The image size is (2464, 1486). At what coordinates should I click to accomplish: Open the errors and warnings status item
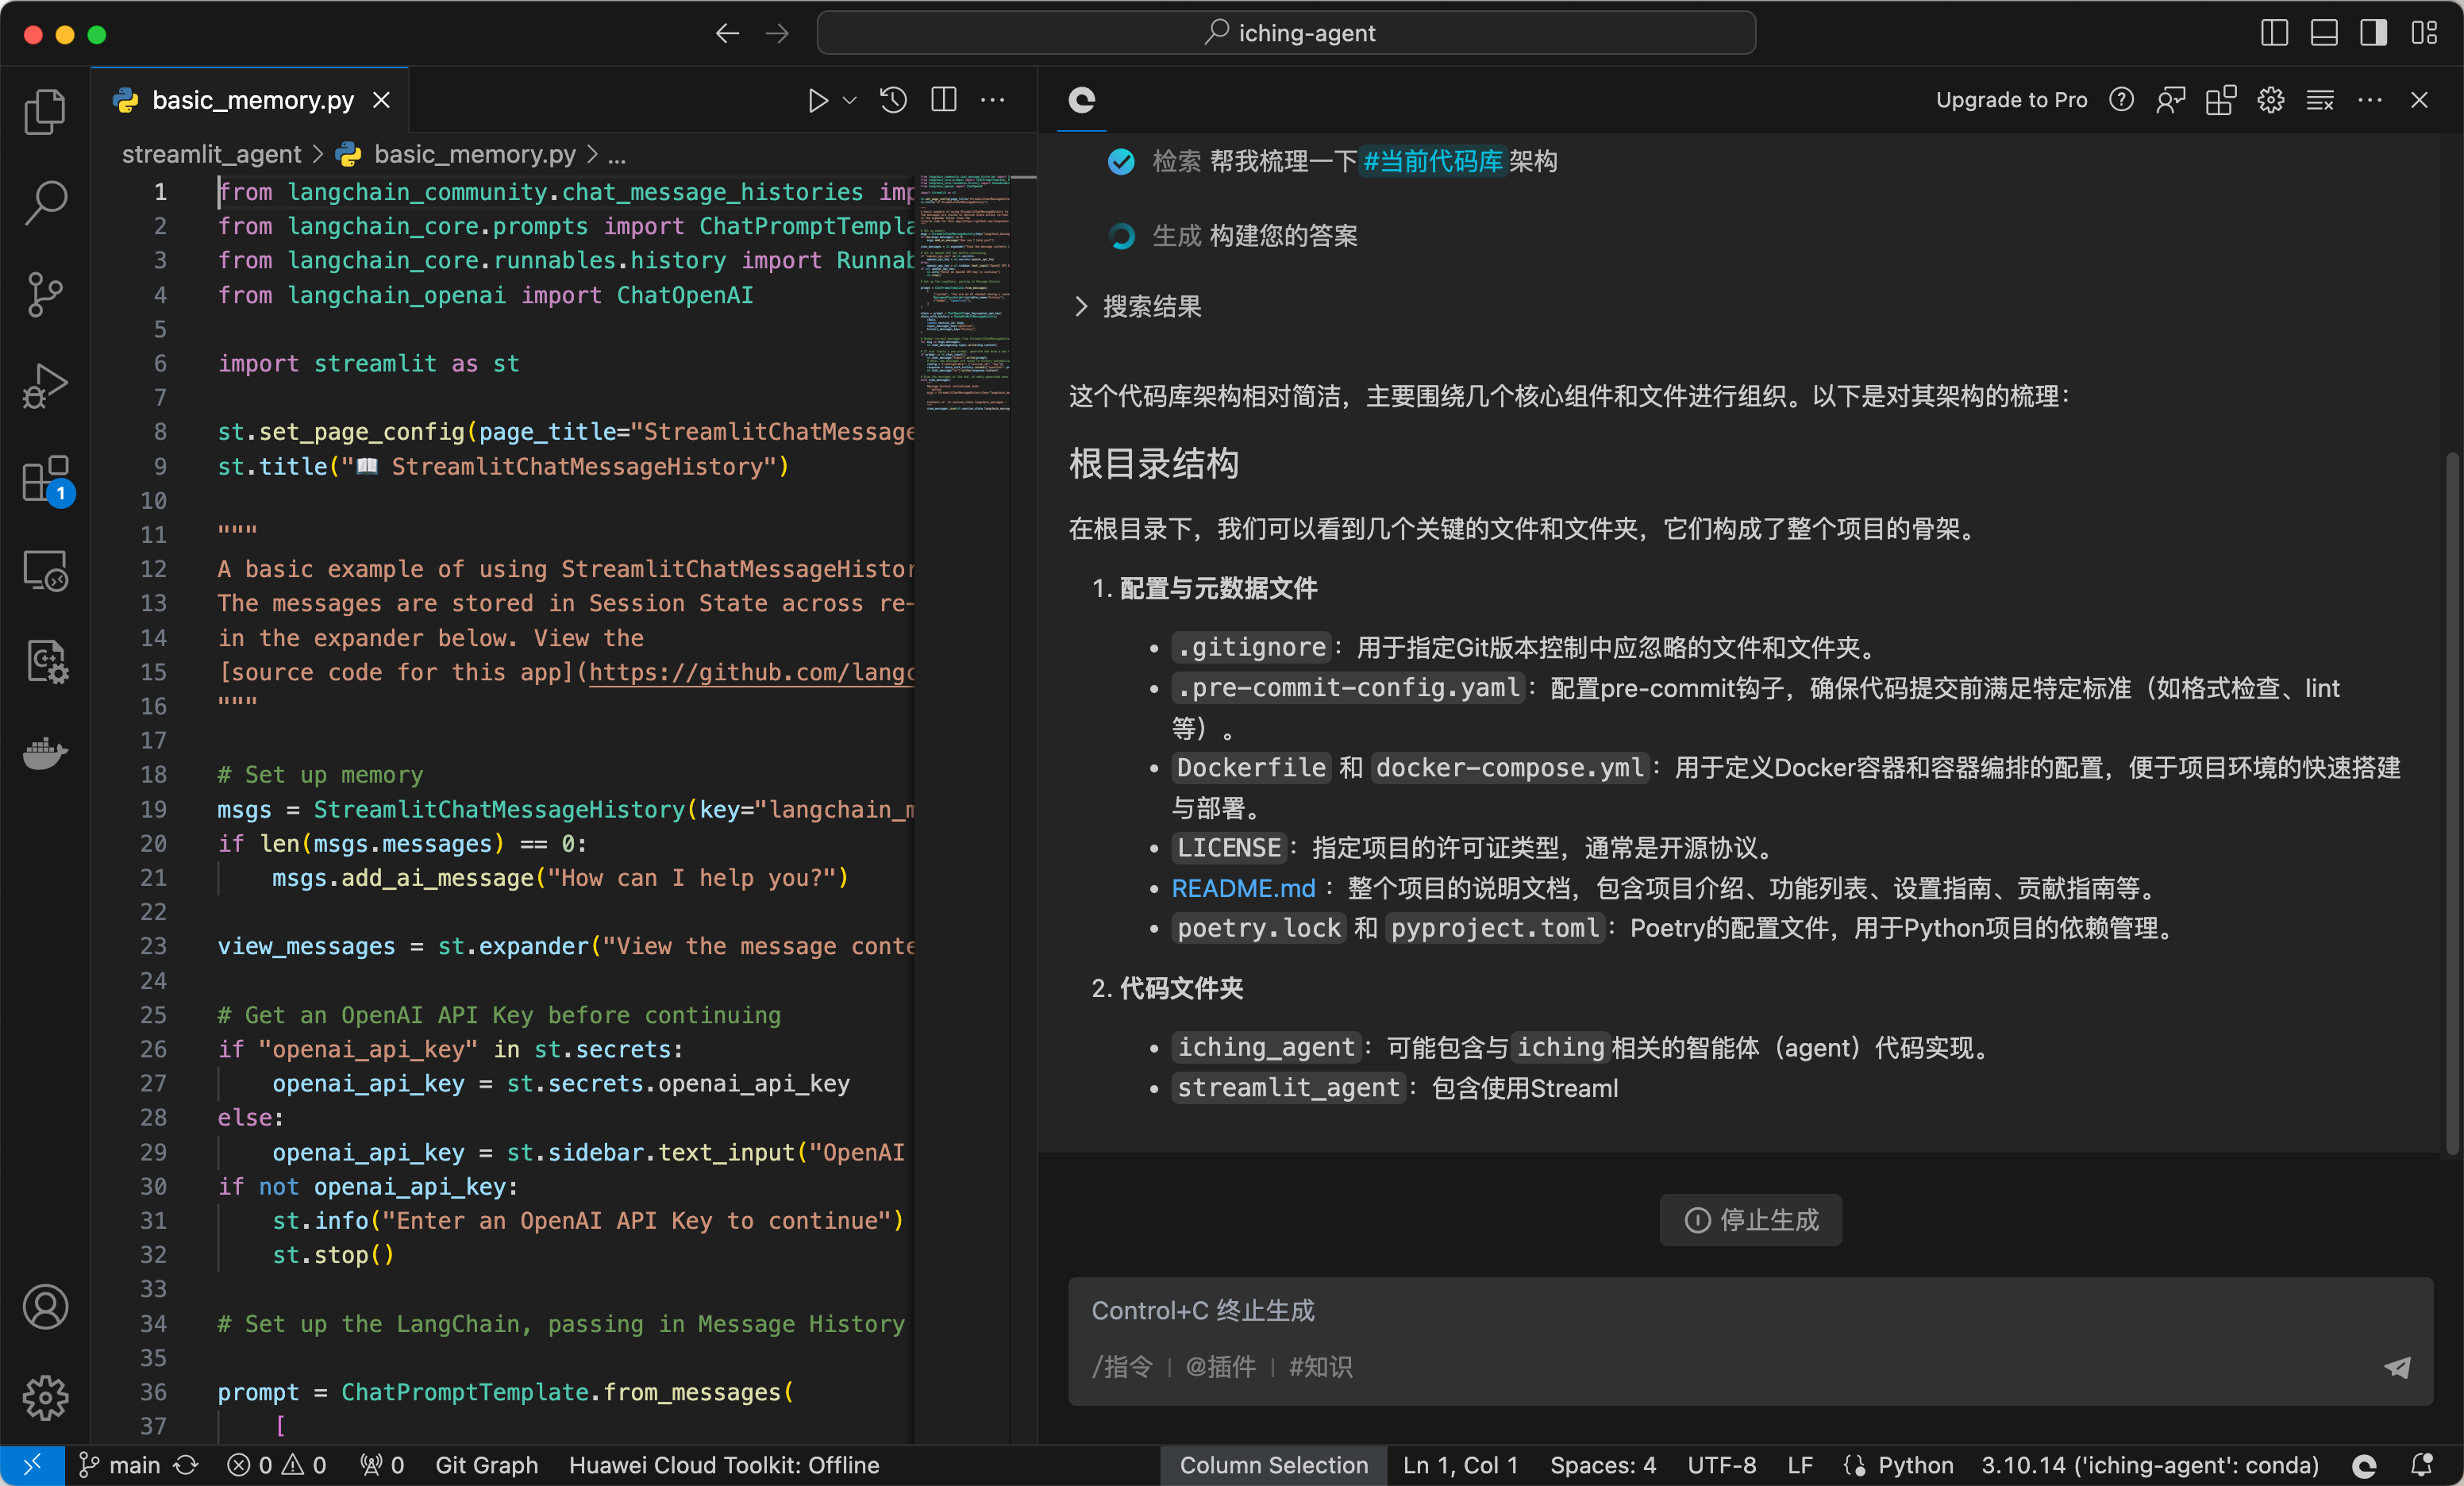[x=277, y=1465]
